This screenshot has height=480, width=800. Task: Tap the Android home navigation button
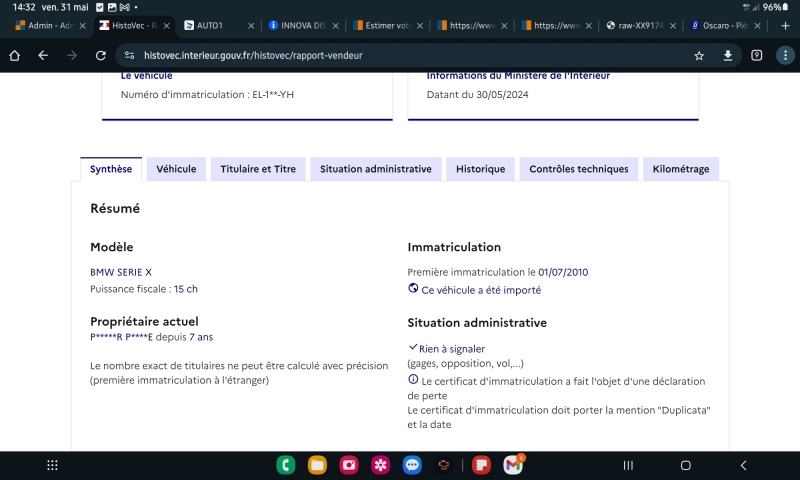pyautogui.click(x=686, y=465)
